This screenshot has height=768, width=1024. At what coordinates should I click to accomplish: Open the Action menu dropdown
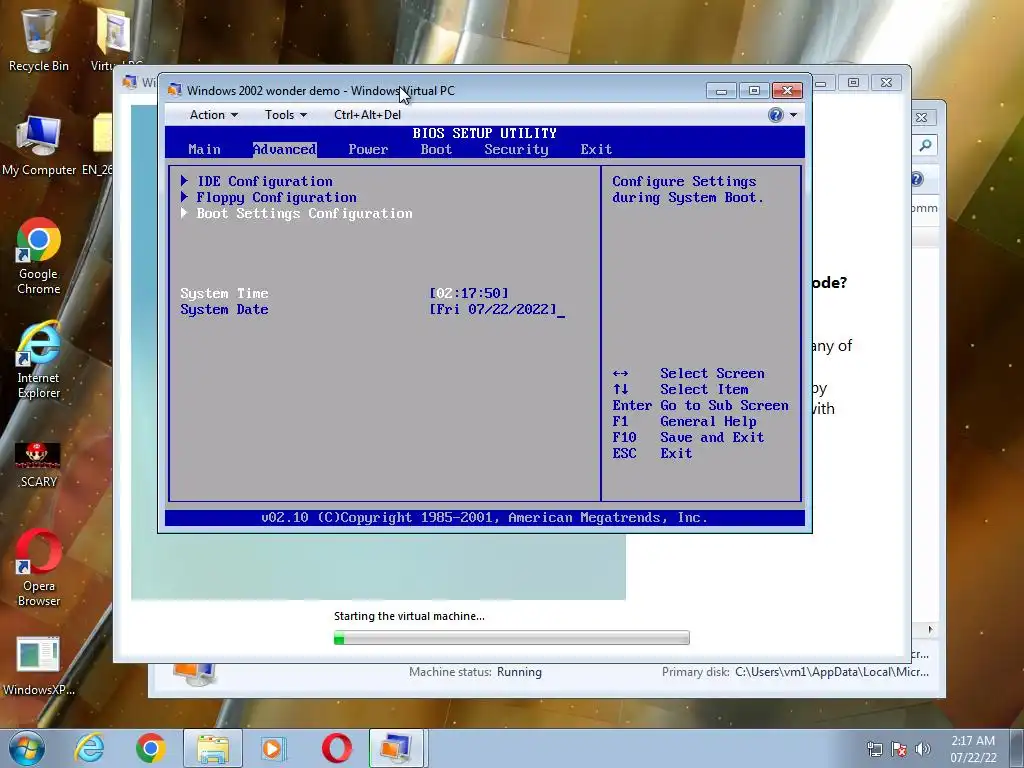click(x=214, y=115)
